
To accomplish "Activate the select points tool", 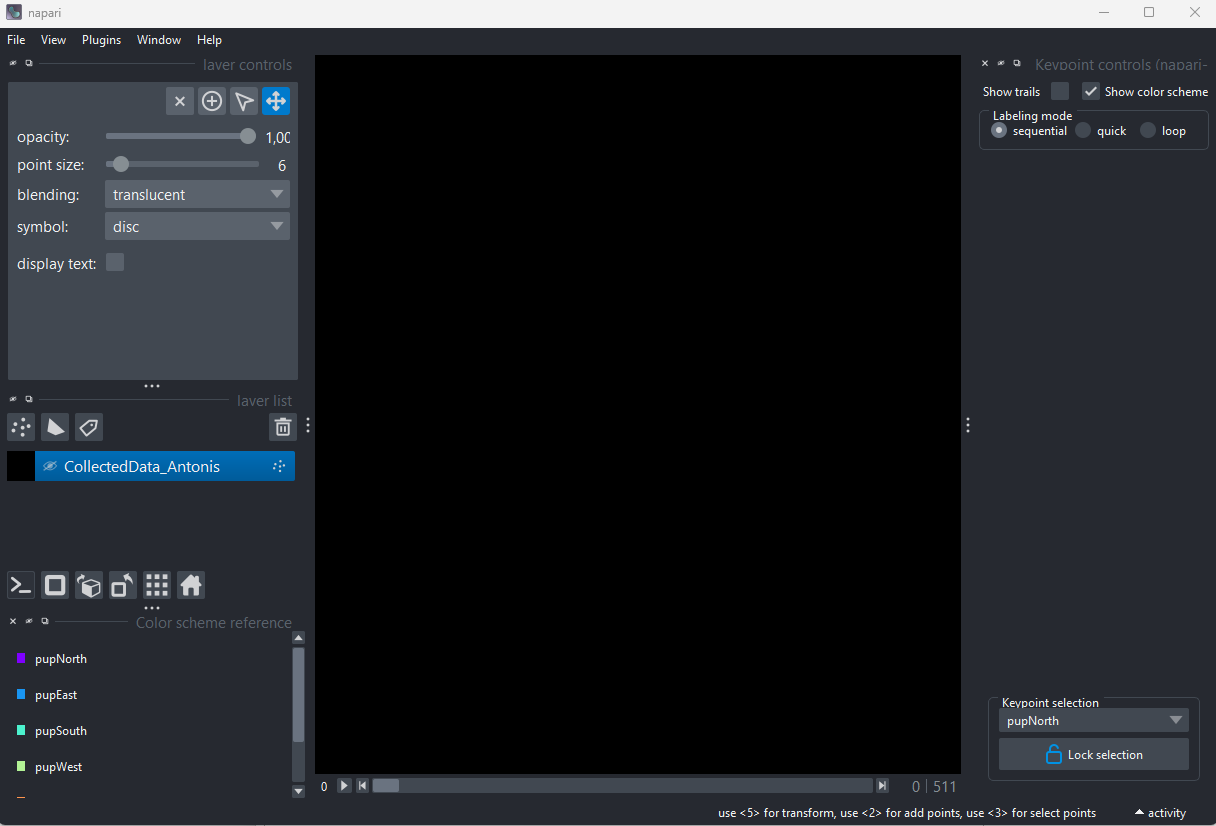I will point(244,100).
